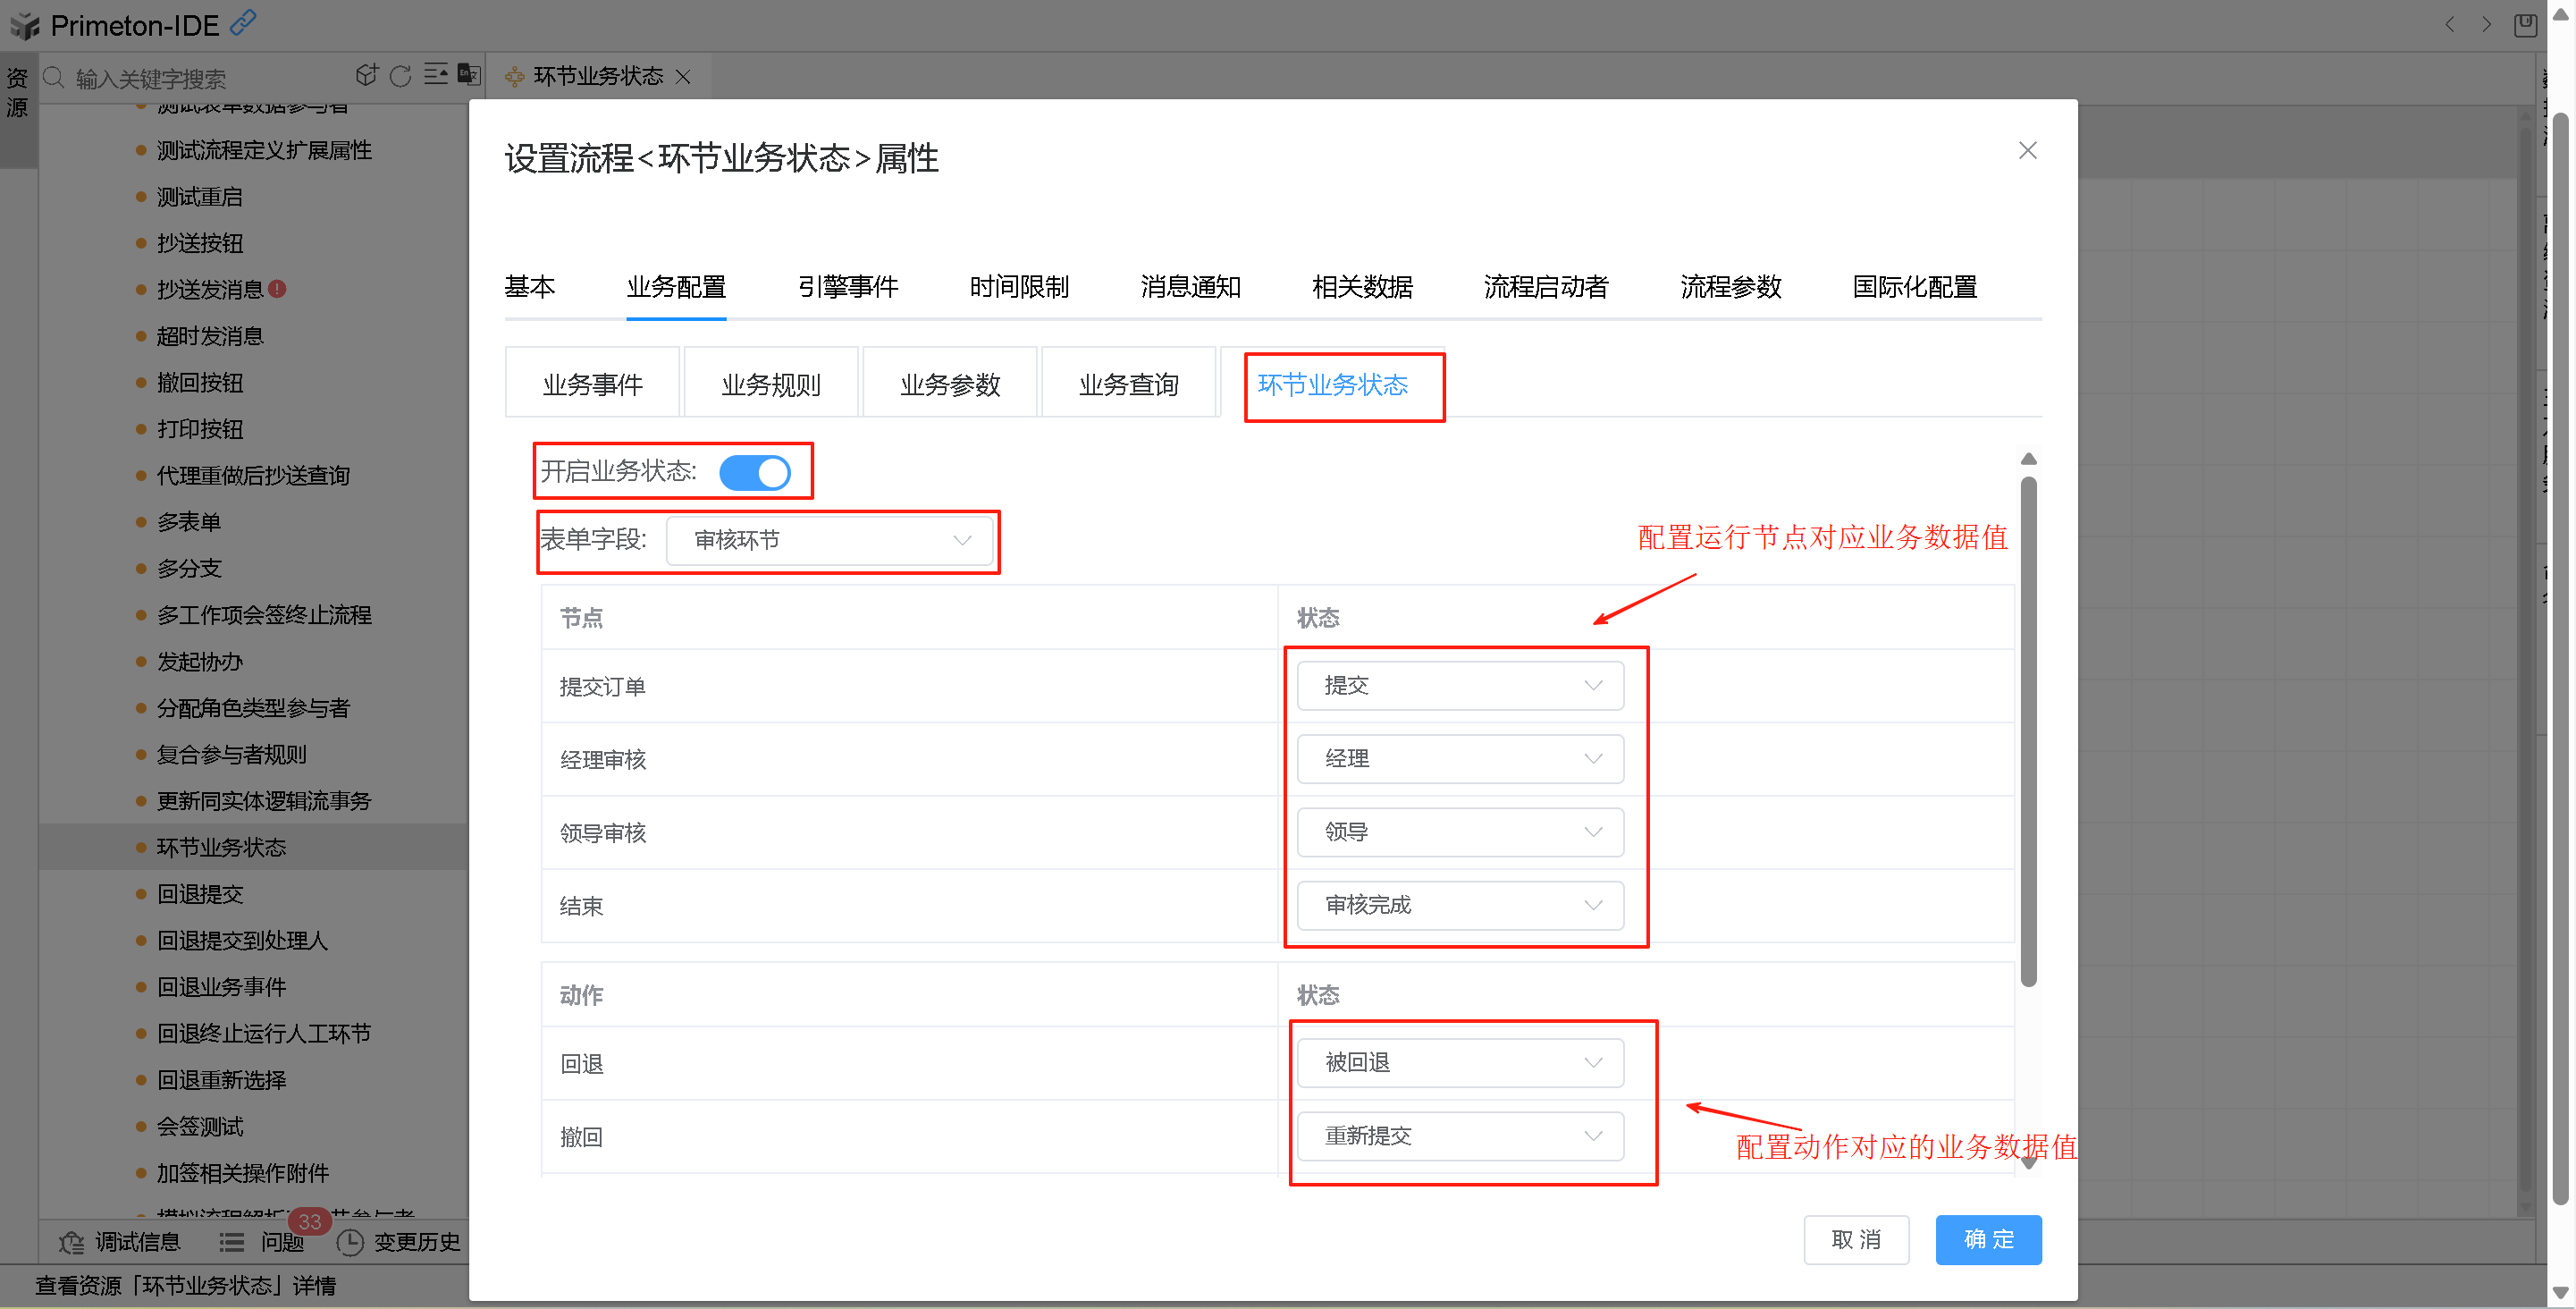Expand the 结束 node 审核完成 dropdown
The height and width of the screenshot is (1309, 2576).
[x=1459, y=906]
